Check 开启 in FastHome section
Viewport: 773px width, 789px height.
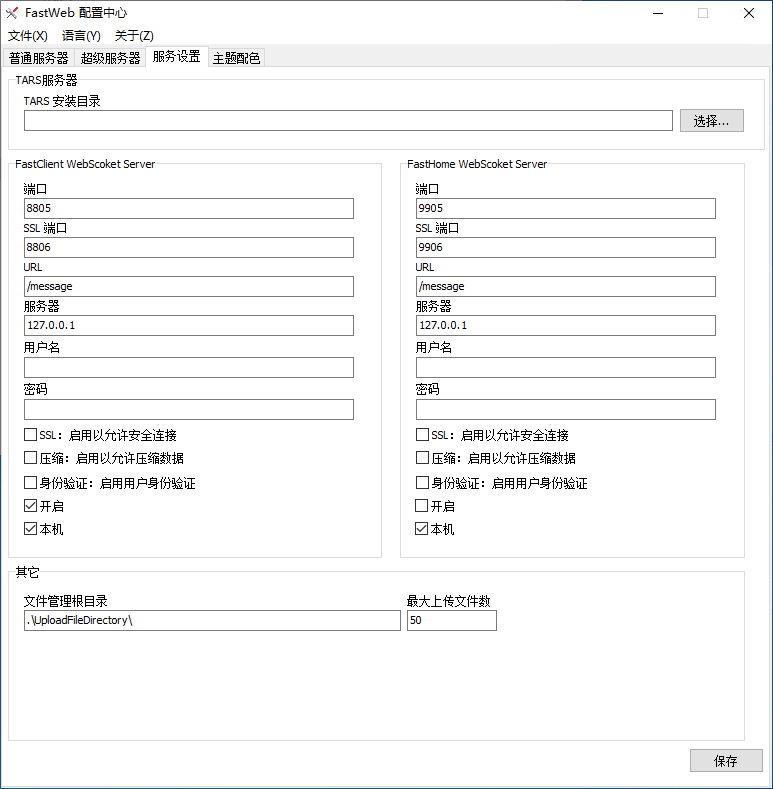point(422,505)
